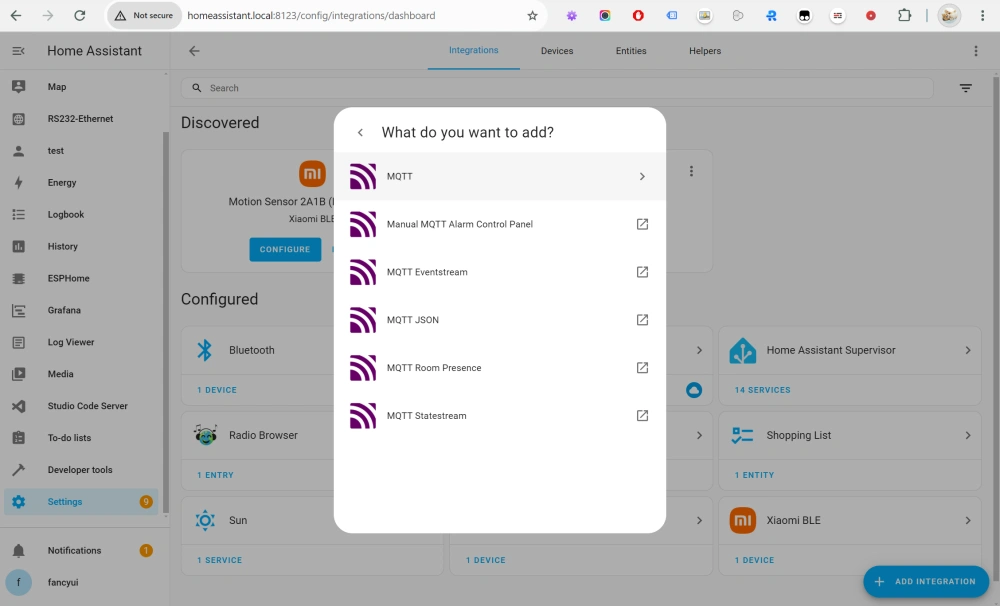Expand Shopping List integration

(968, 435)
